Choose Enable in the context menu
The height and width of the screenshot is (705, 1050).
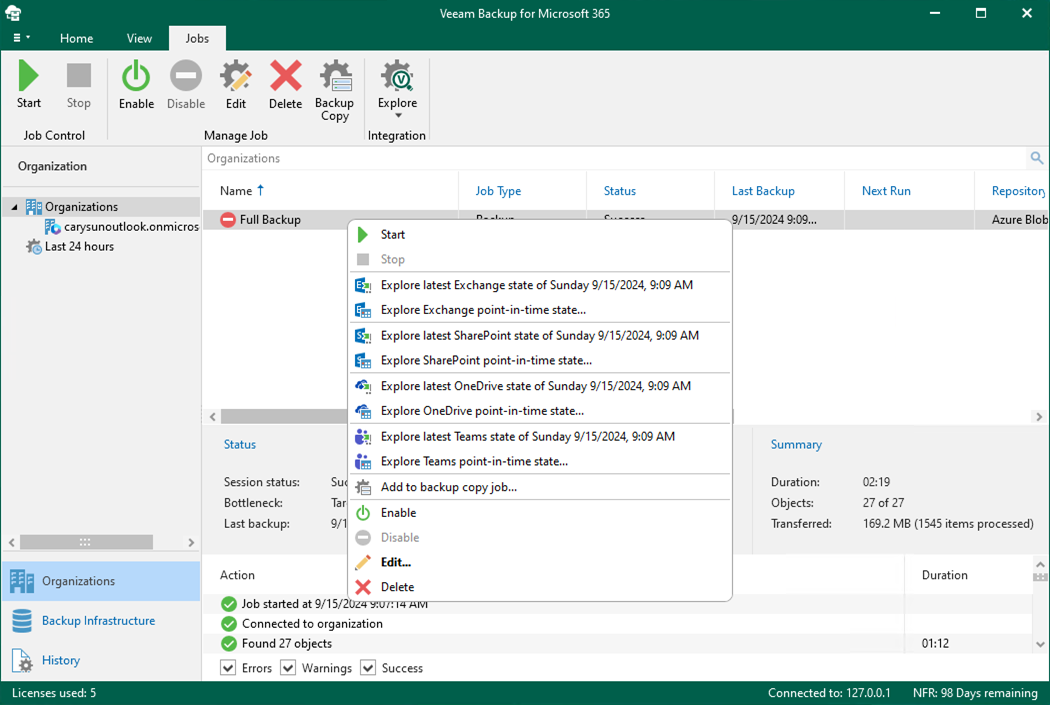click(x=540, y=513)
